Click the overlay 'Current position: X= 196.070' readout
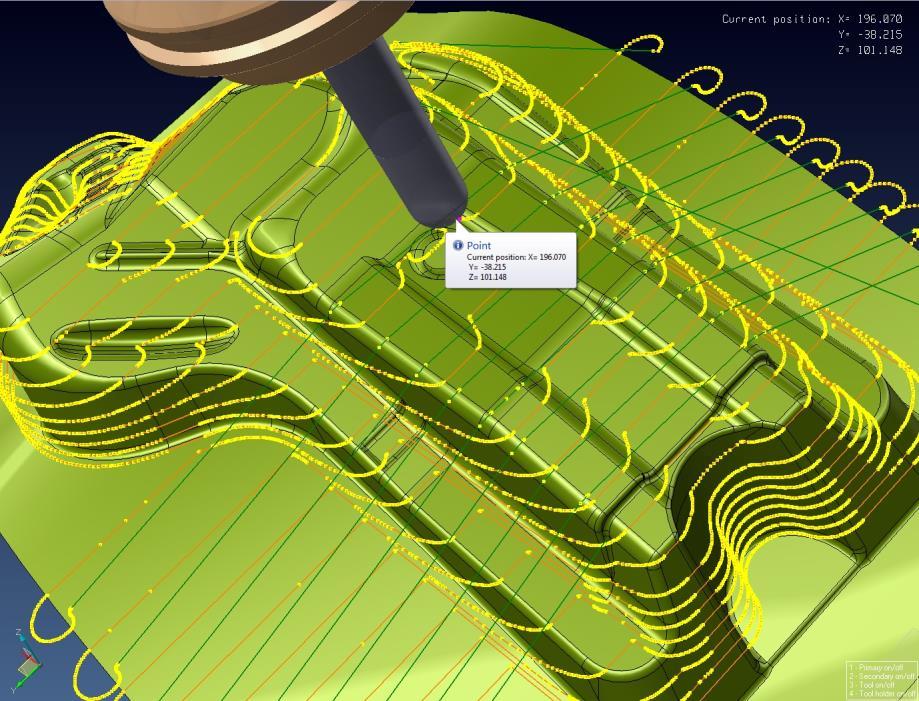 click(x=812, y=19)
